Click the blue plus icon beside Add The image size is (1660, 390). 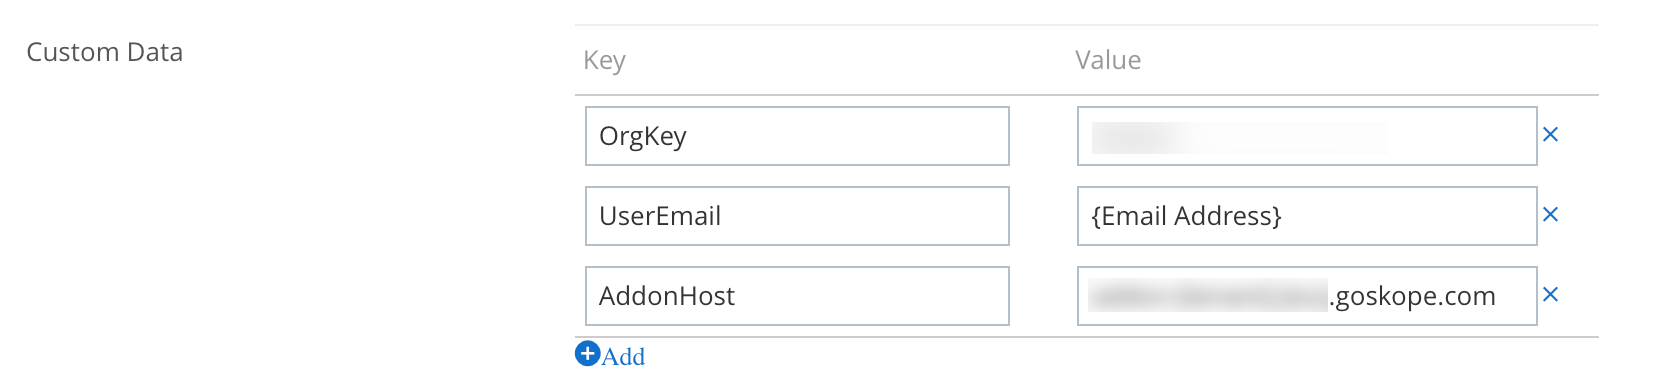coord(587,354)
